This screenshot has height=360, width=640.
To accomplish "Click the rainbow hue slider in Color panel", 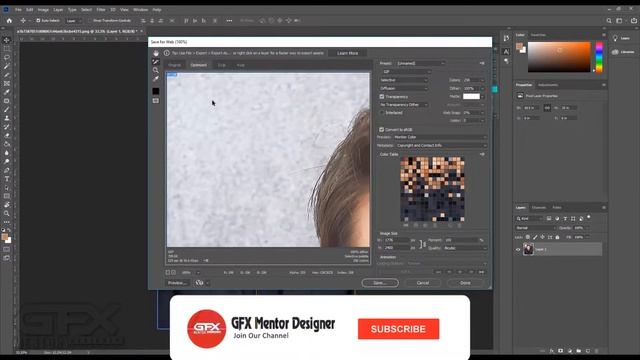I will point(599,57).
